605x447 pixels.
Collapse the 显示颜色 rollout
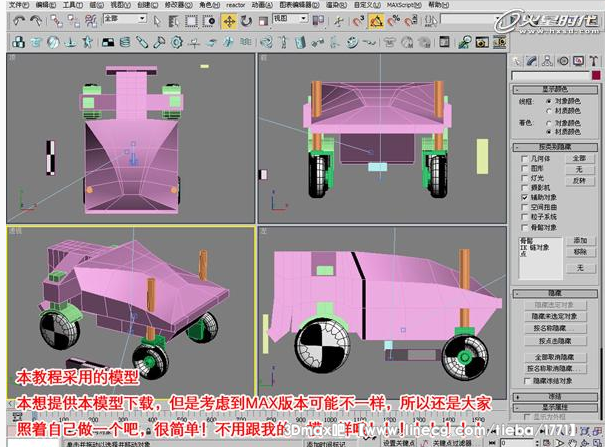pyautogui.click(x=555, y=89)
